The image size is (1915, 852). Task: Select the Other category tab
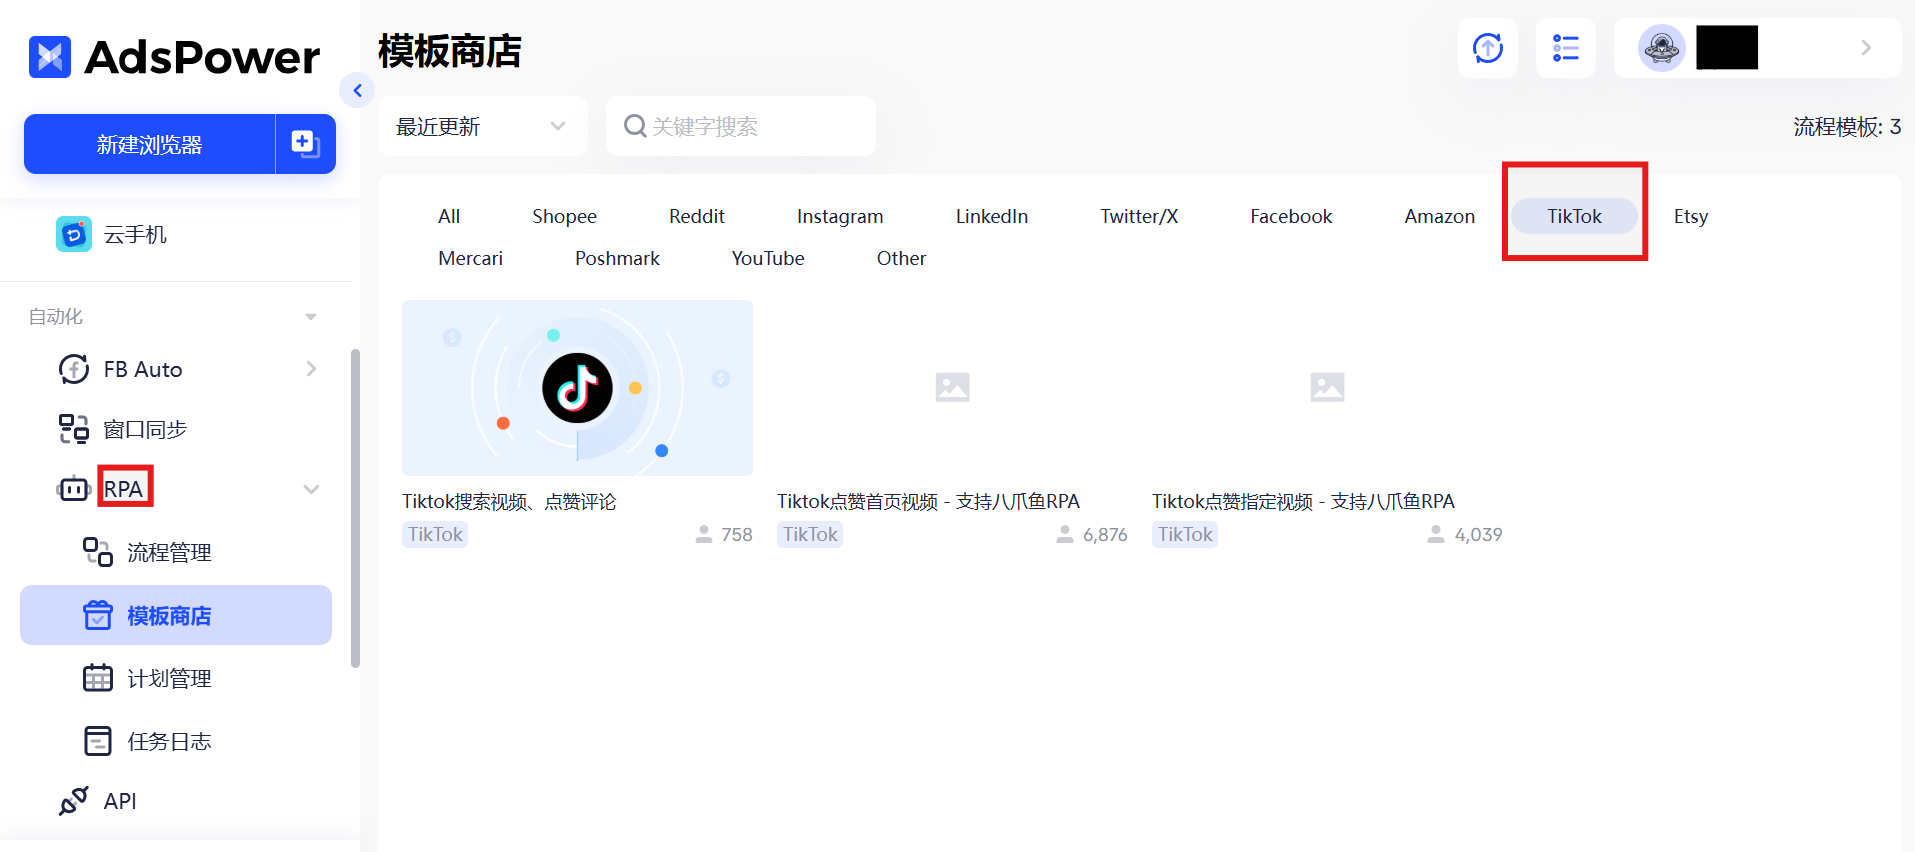(x=901, y=258)
